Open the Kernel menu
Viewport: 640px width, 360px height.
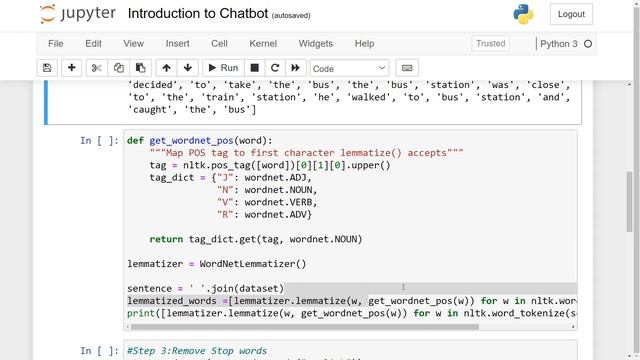(263, 44)
